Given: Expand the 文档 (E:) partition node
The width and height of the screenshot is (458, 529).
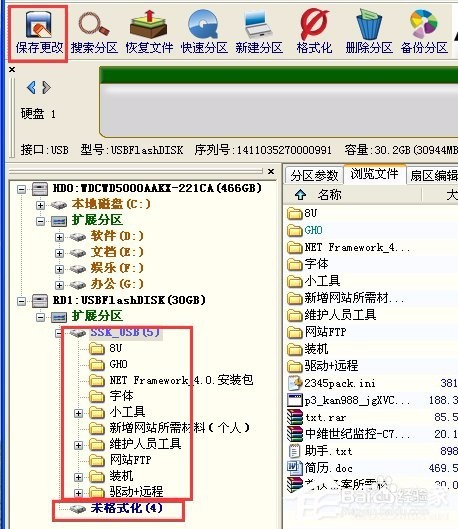Looking at the screenshot, I should 59,253.
